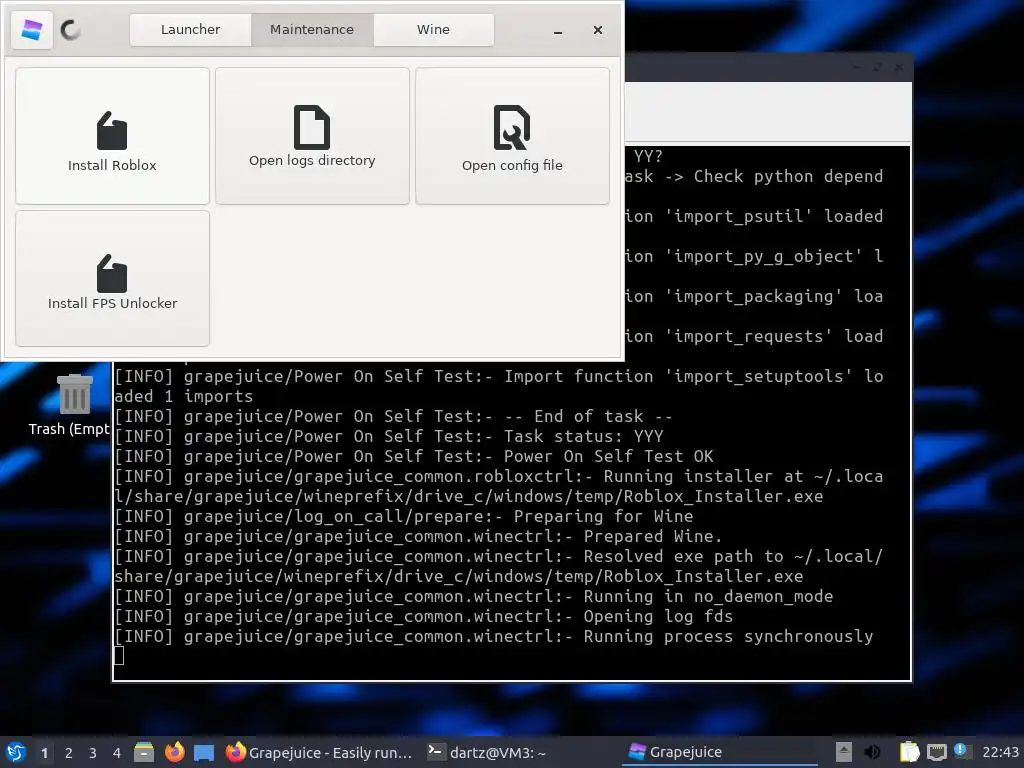Switch to workspace 2 in taskbar
Image resolution: width=1024 pixels, height=768 pixels.
[x=69, y=753]
